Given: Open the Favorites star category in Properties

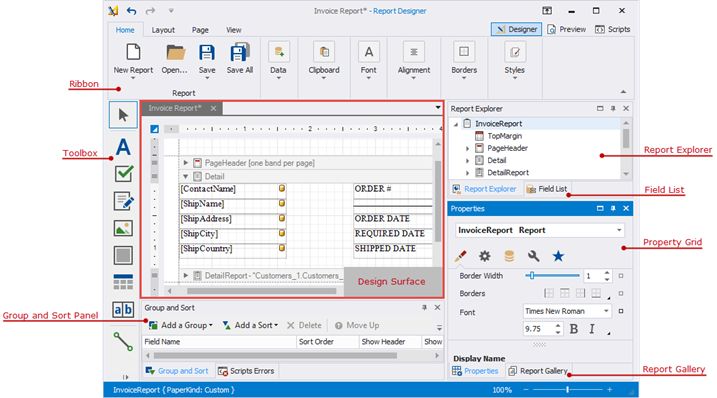Looking at the screenshot, I should (x=558, y=256).
